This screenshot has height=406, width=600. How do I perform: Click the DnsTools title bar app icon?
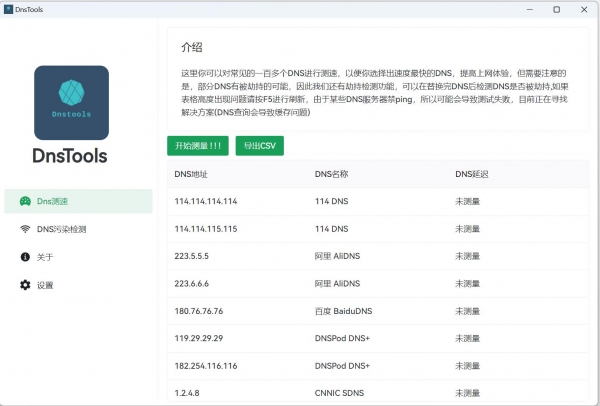tap(8, 9)
